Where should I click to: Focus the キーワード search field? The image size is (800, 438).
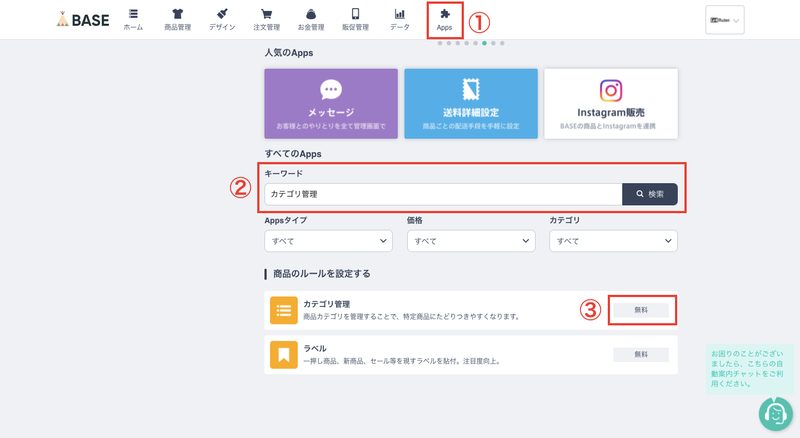(443, 194)
